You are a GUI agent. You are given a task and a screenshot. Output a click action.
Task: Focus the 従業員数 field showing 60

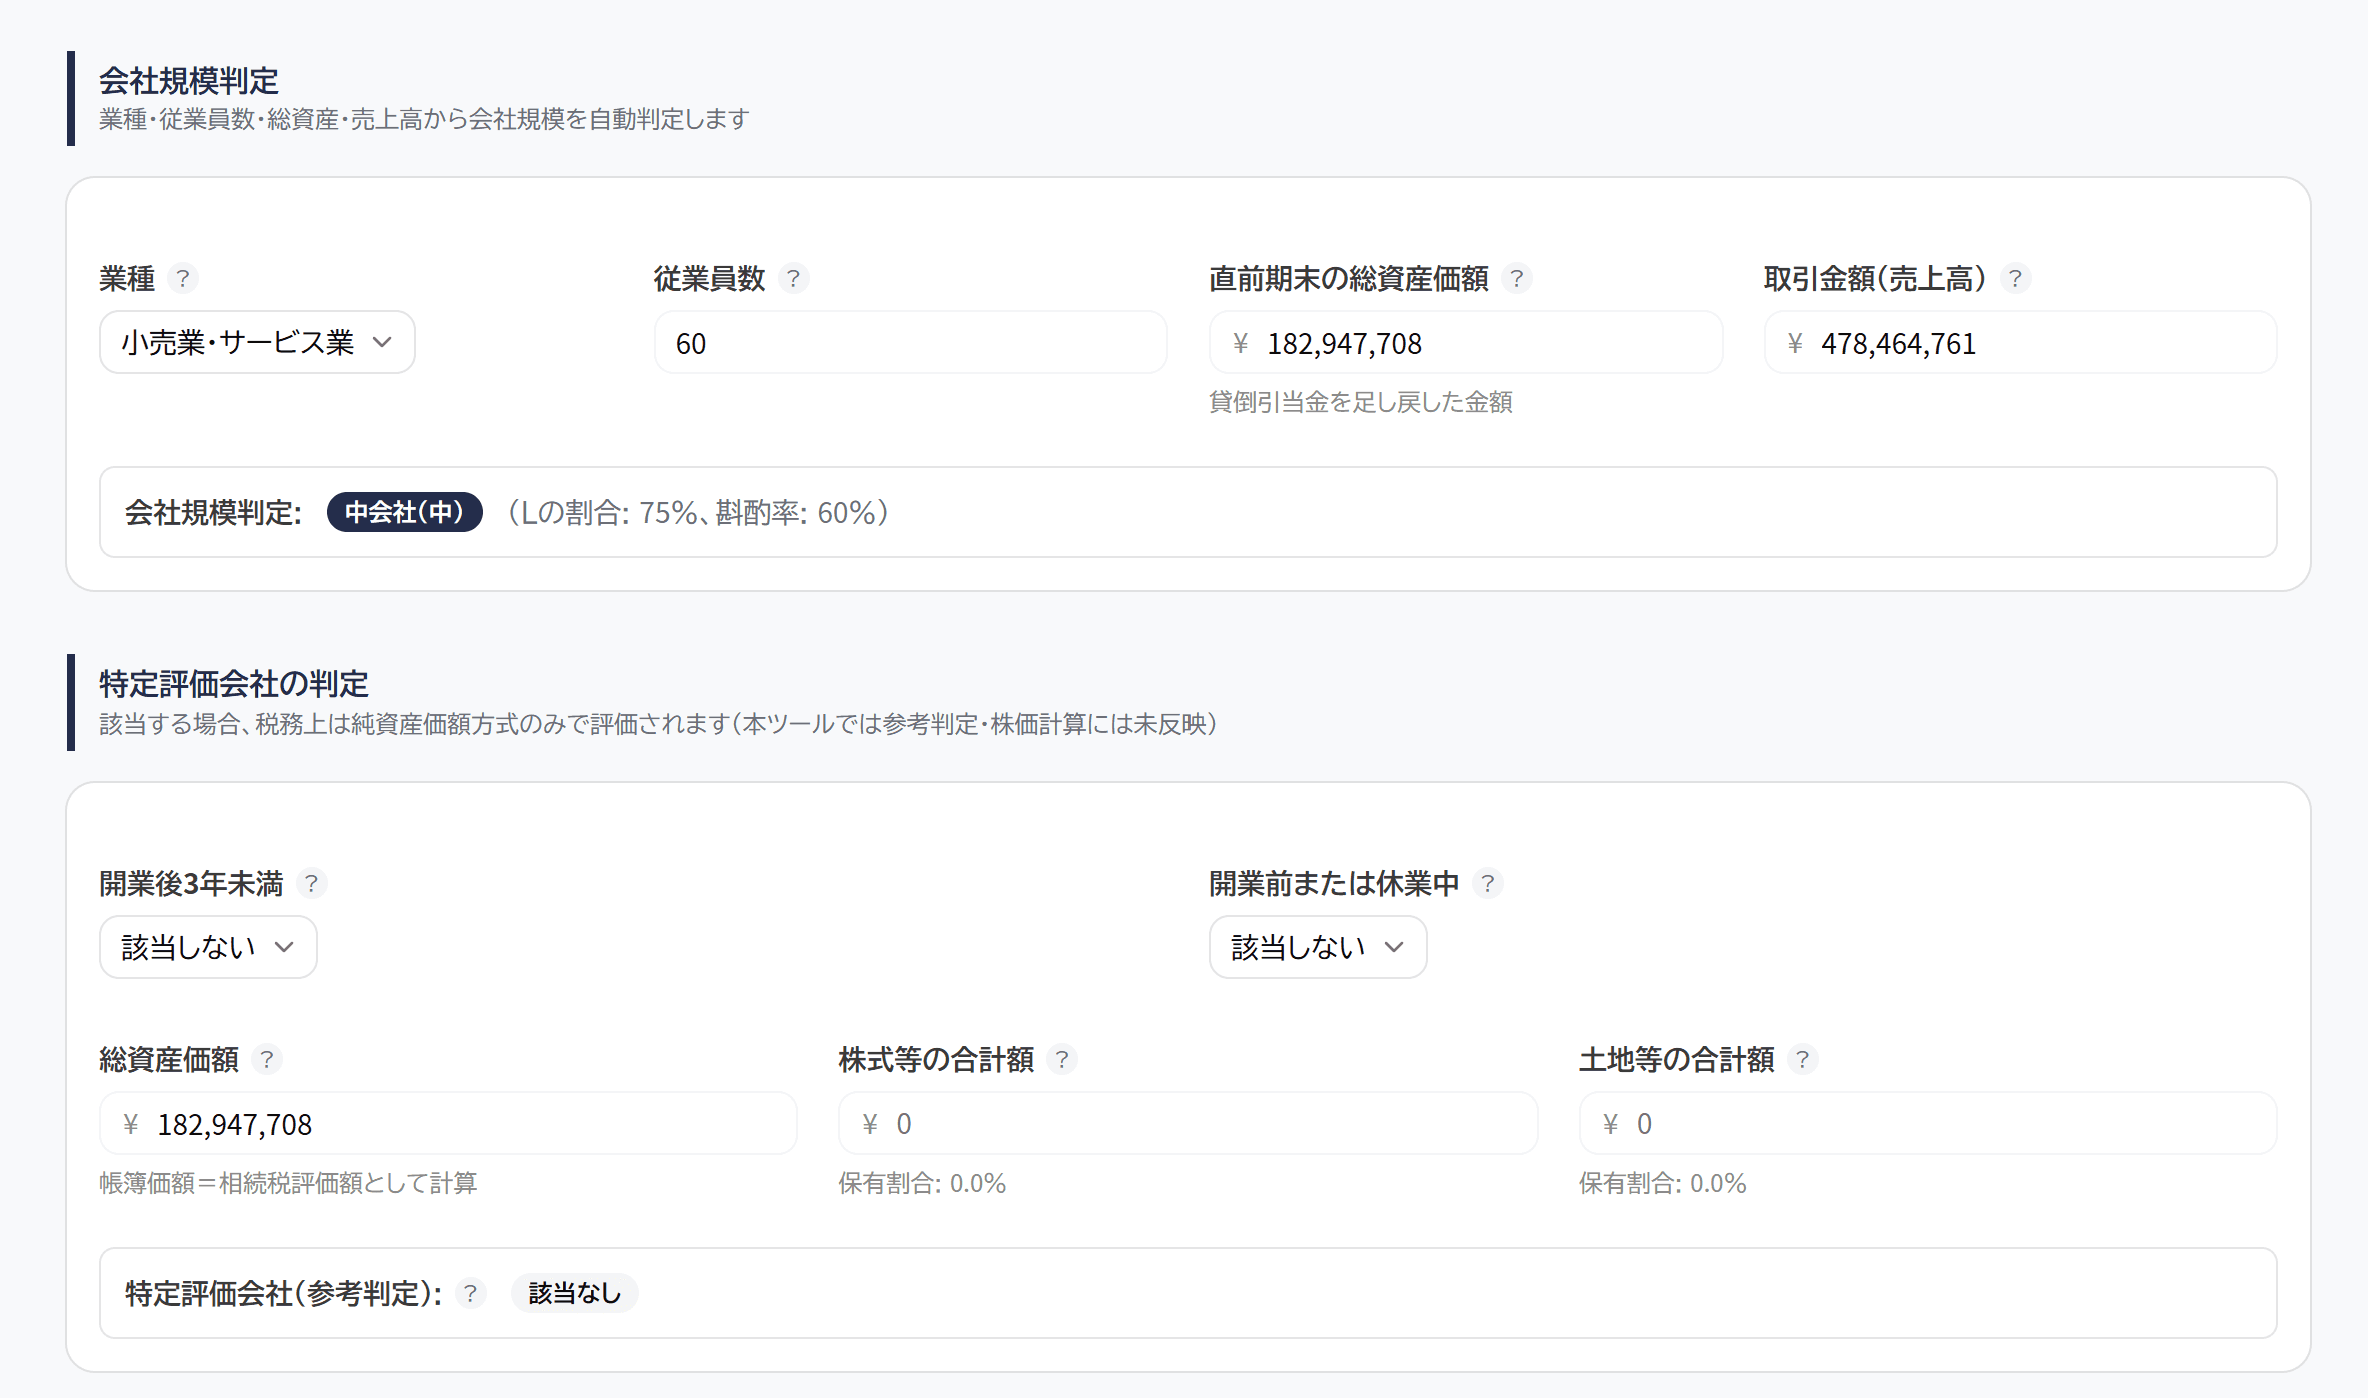click(x=910, y=342)
